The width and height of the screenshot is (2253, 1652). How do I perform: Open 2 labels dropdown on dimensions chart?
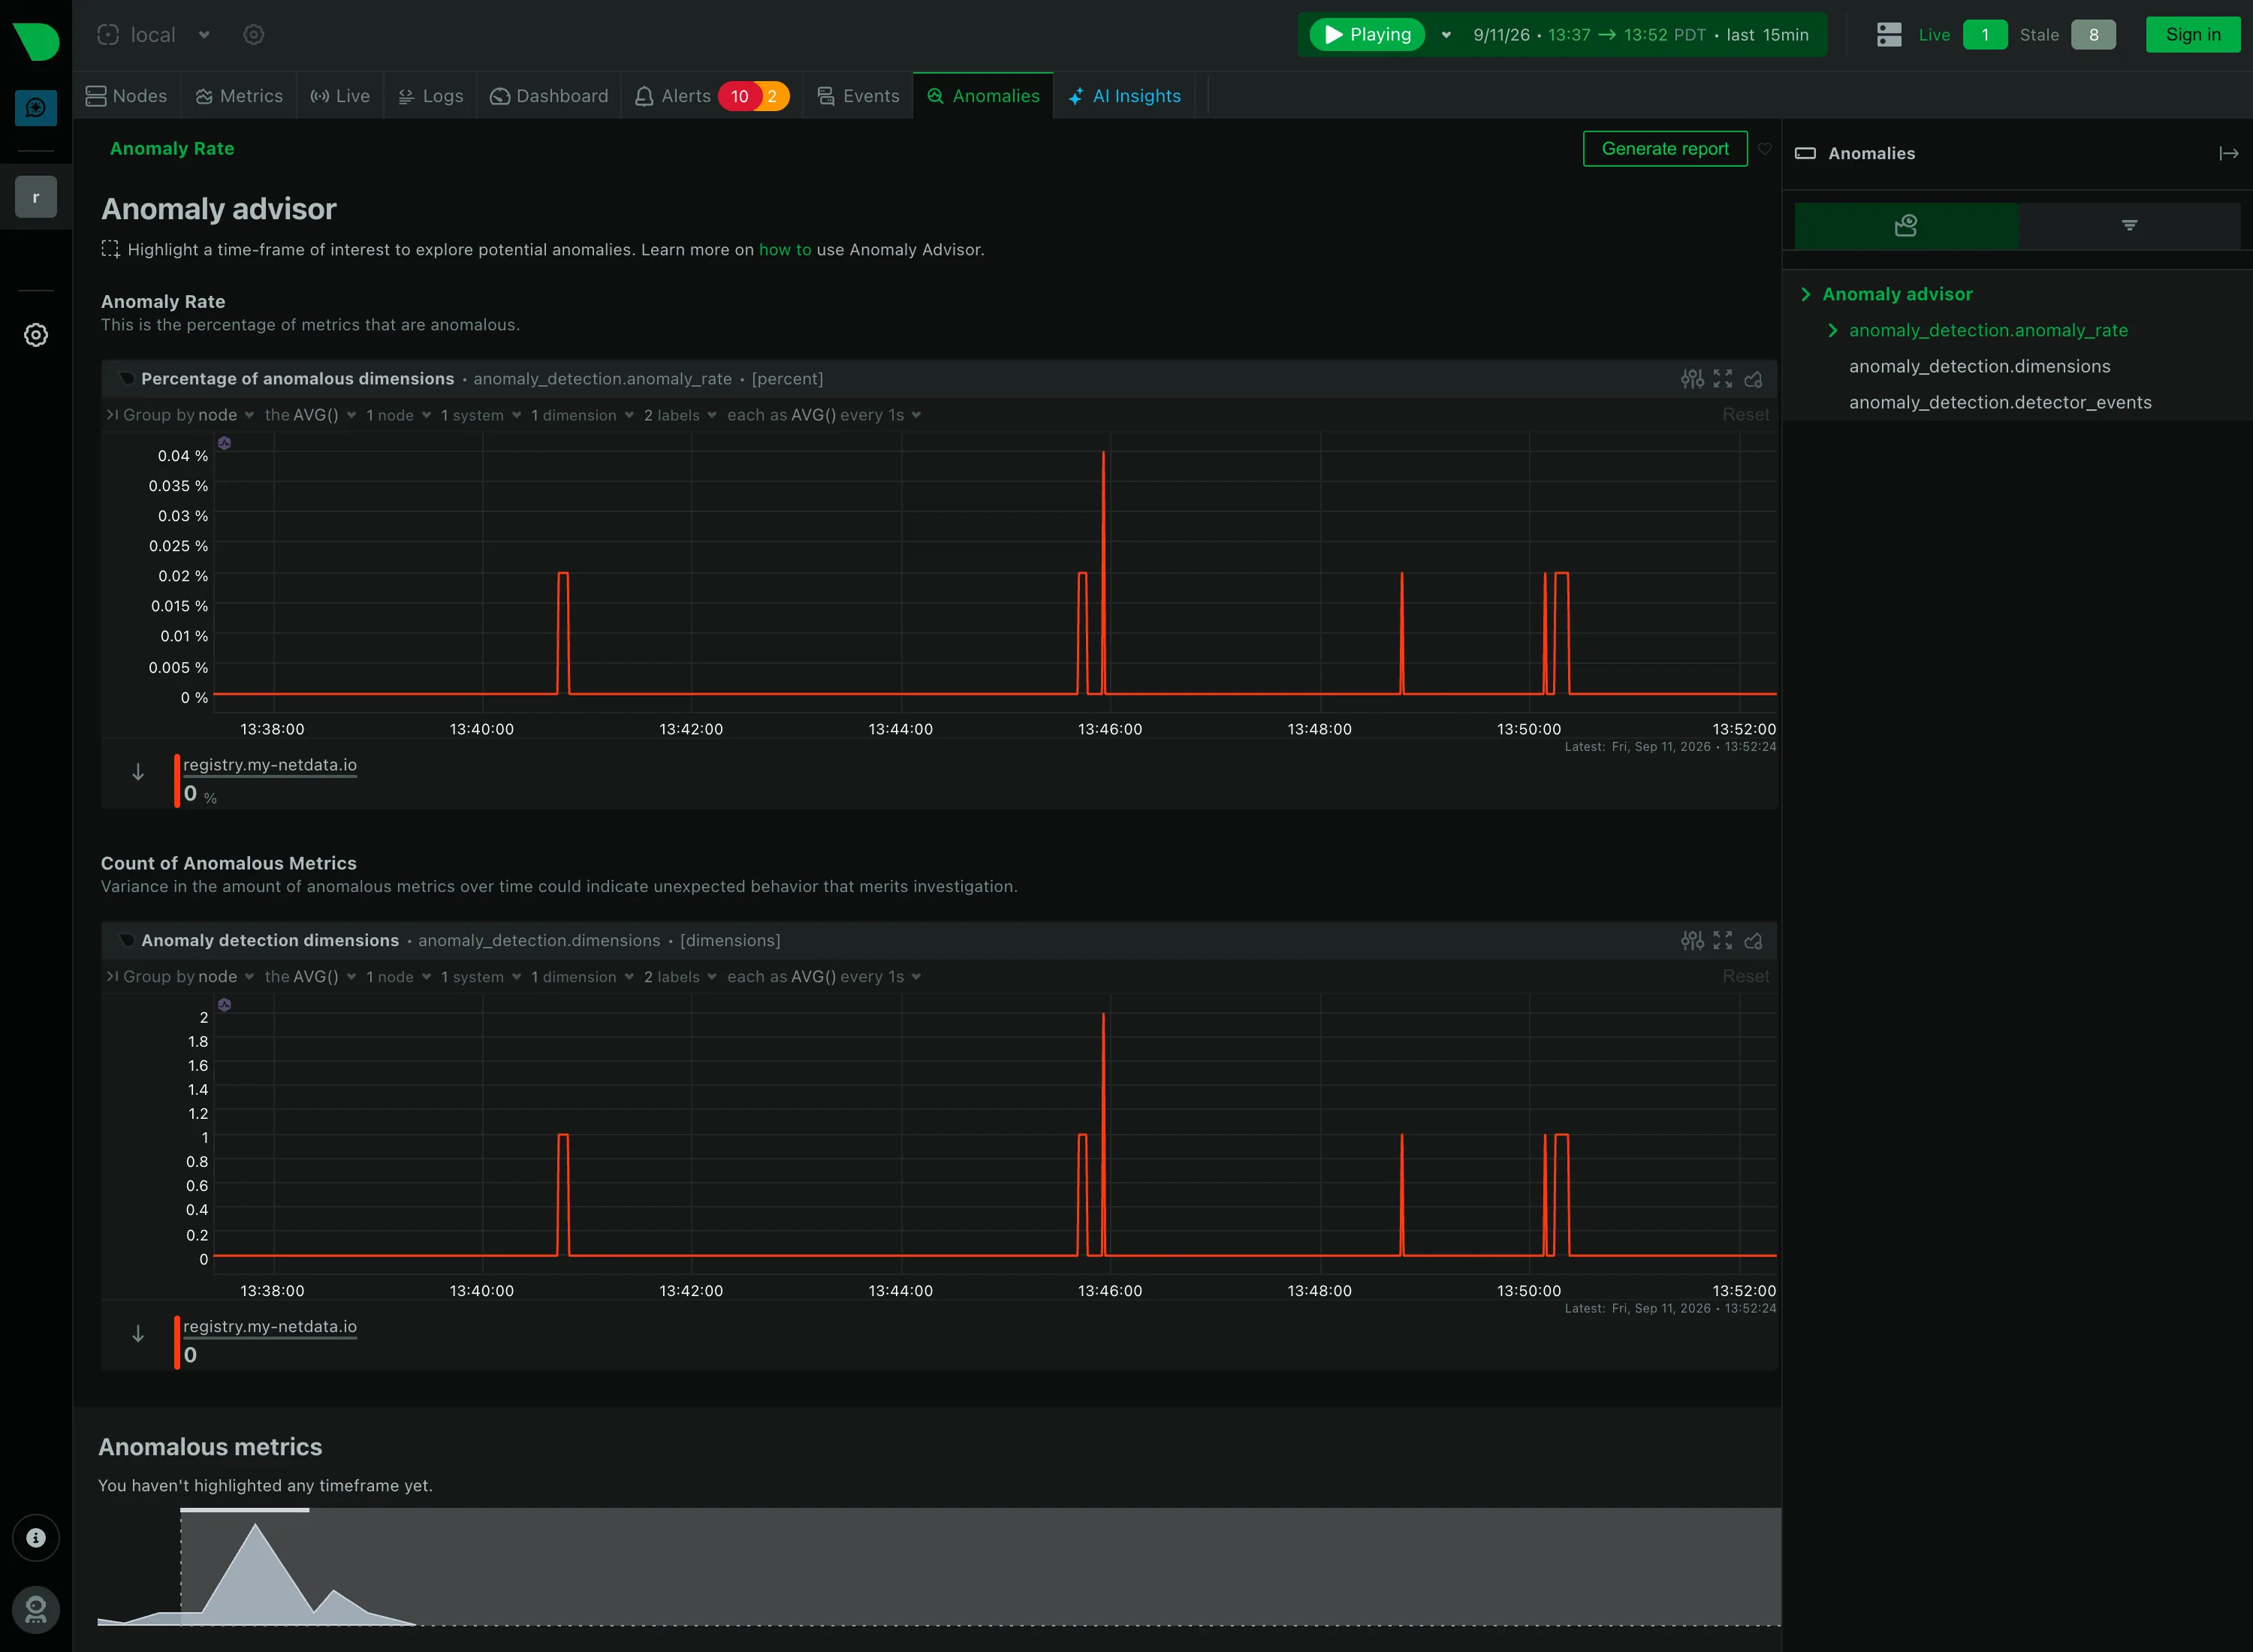point(680,977)
